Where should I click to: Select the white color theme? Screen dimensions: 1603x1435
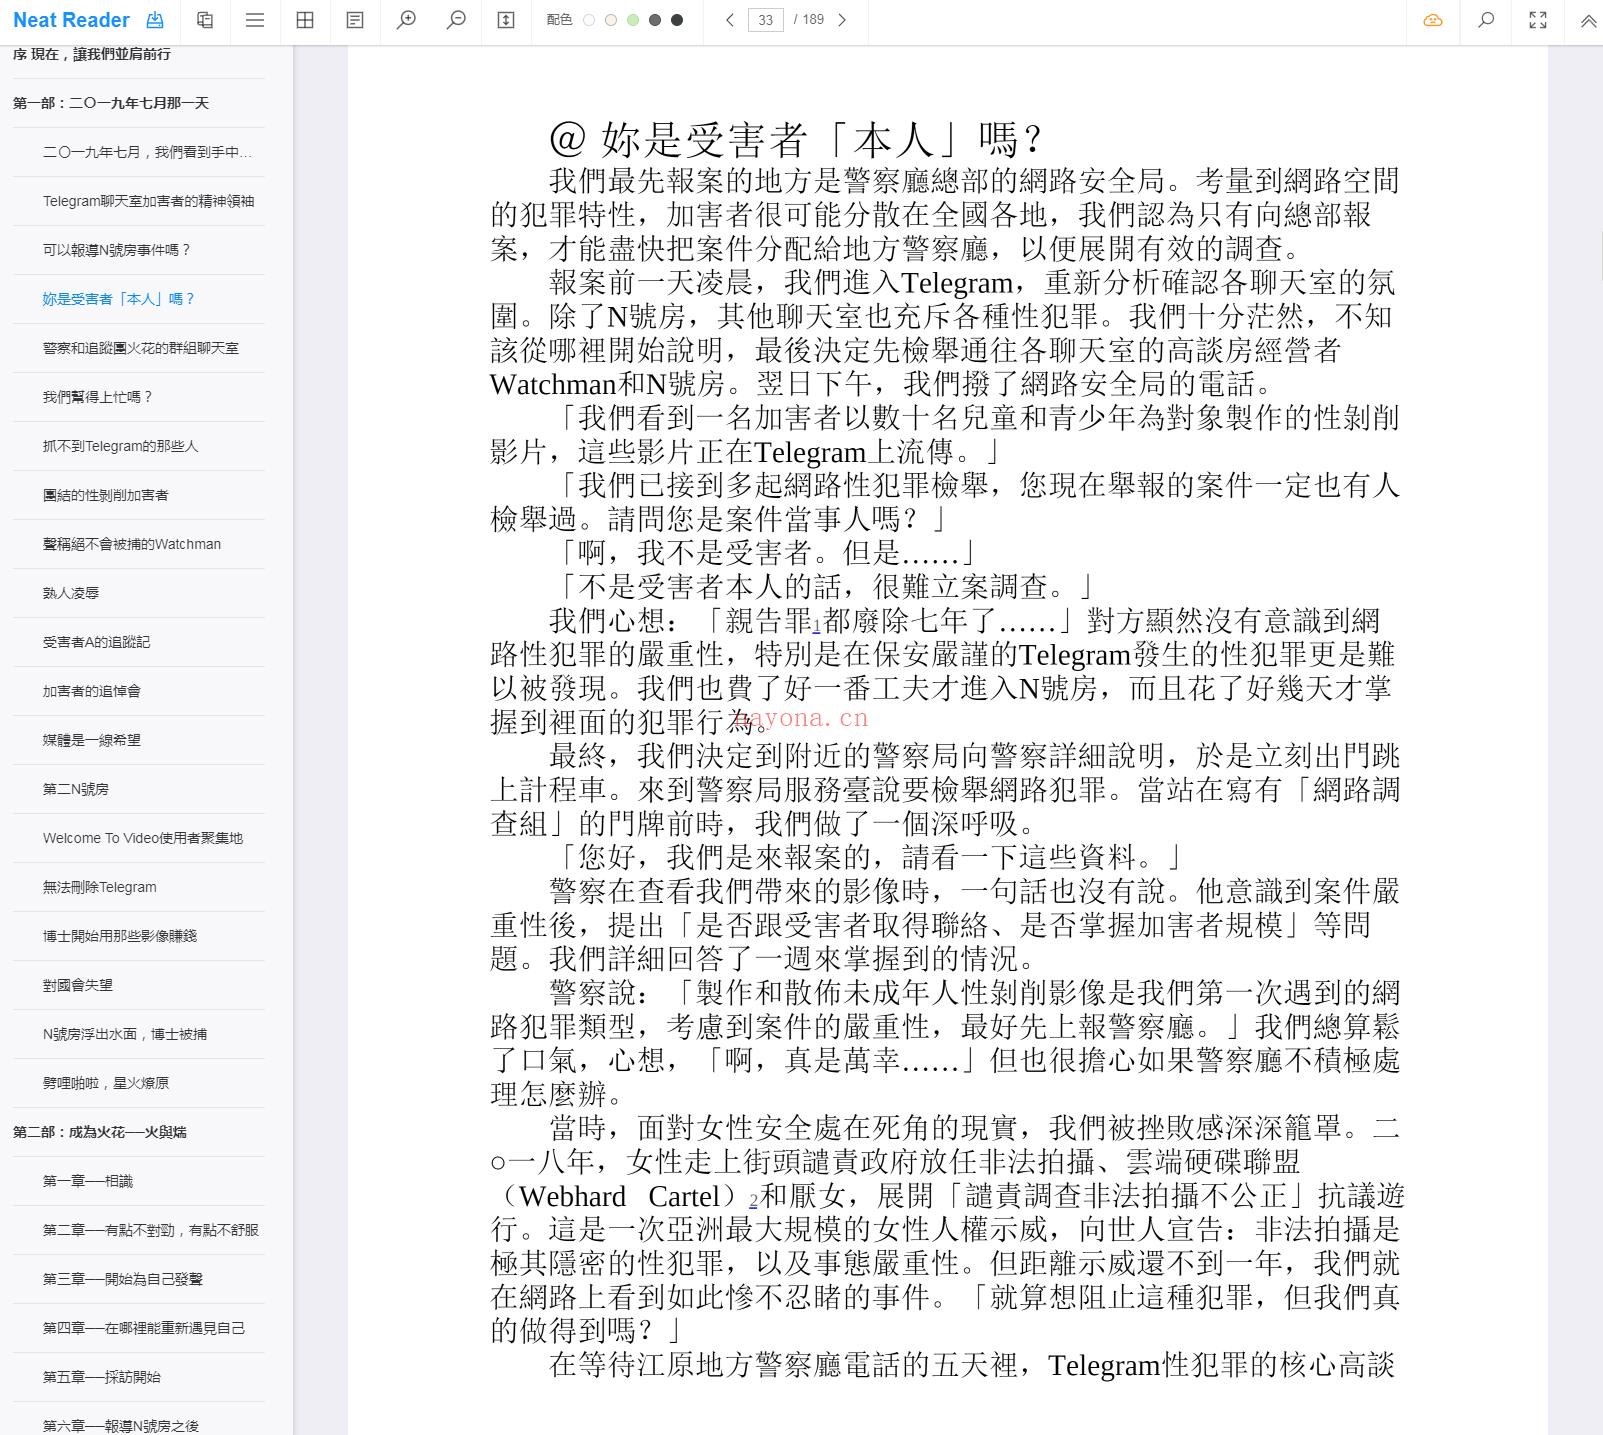pos(589,20)
